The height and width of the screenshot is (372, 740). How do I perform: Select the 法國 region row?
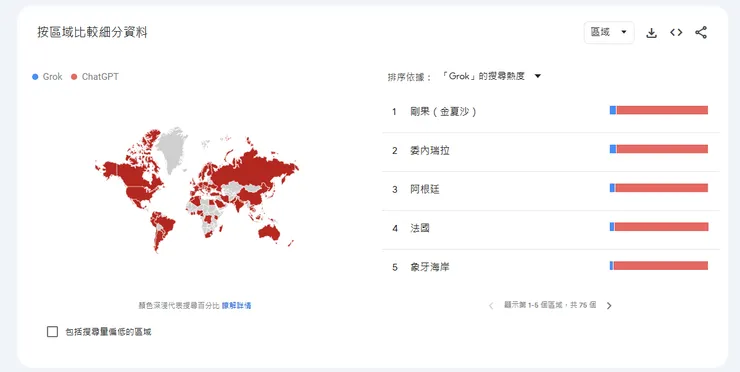click(x=551, y=228)
